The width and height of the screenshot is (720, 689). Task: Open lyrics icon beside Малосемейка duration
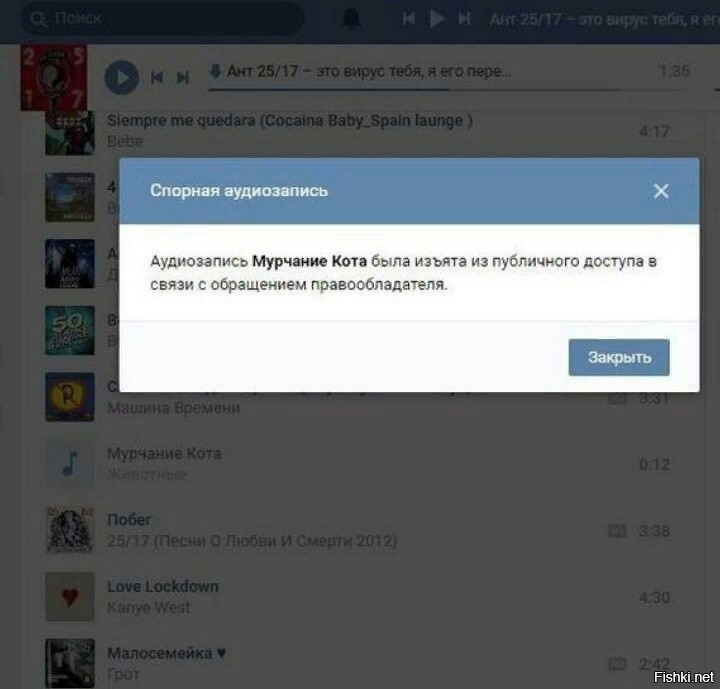[x=617, y=663]
